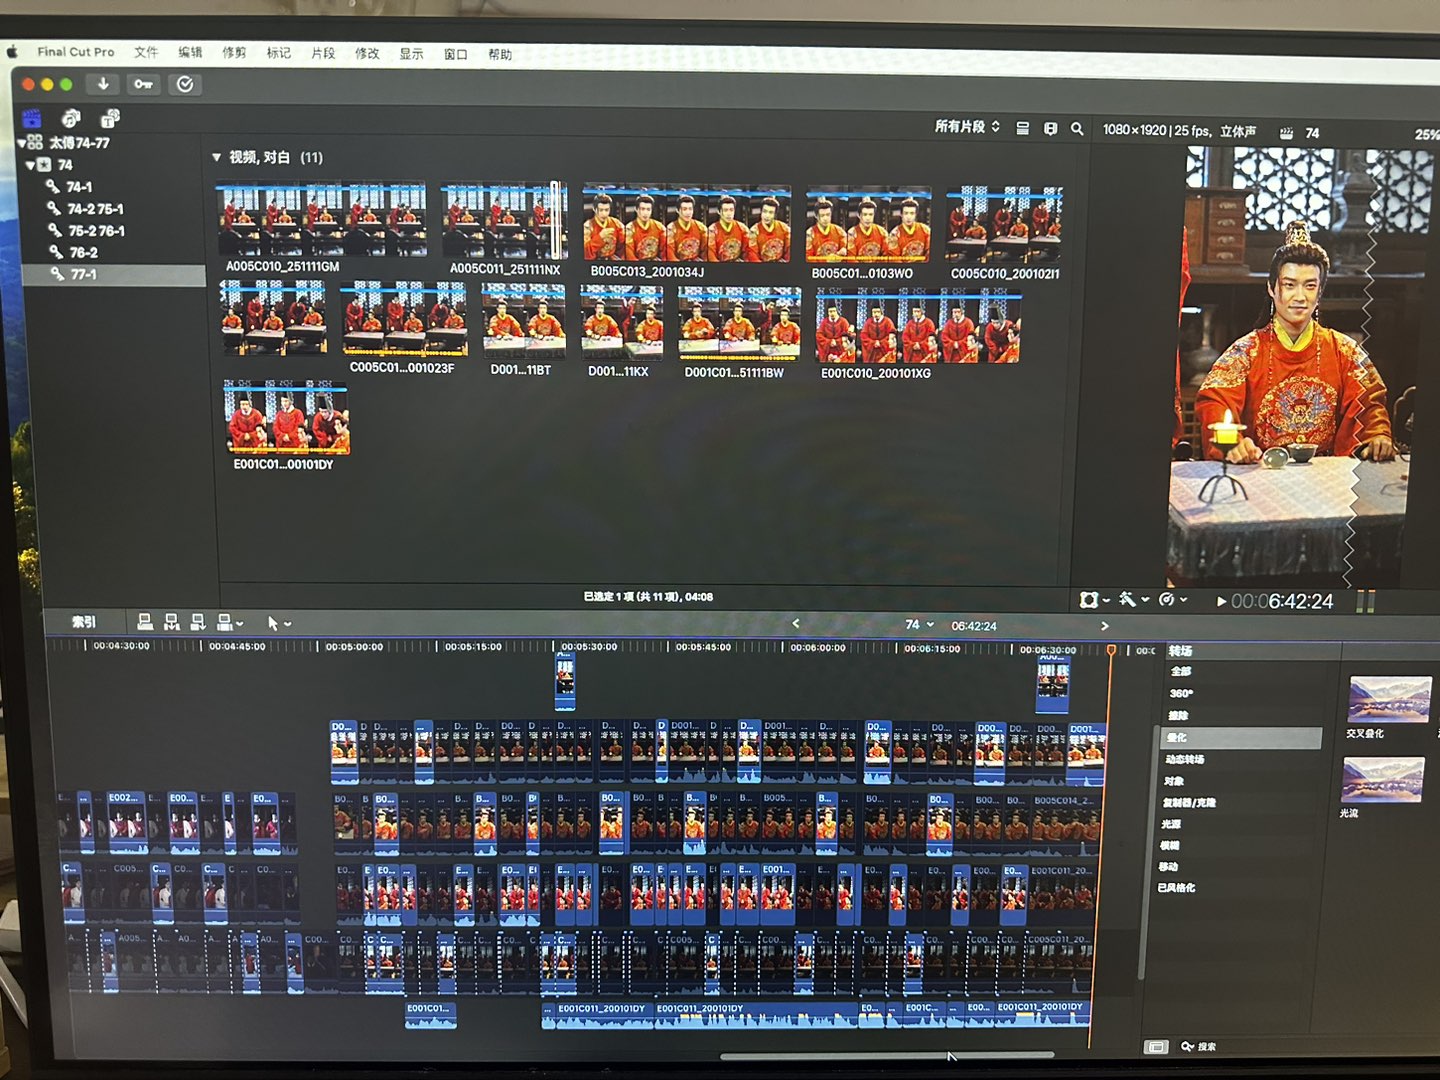Toggle the libraries sidebar clapperboard button
This screenshot has width=1440, height=1080.
pos(32,118)
